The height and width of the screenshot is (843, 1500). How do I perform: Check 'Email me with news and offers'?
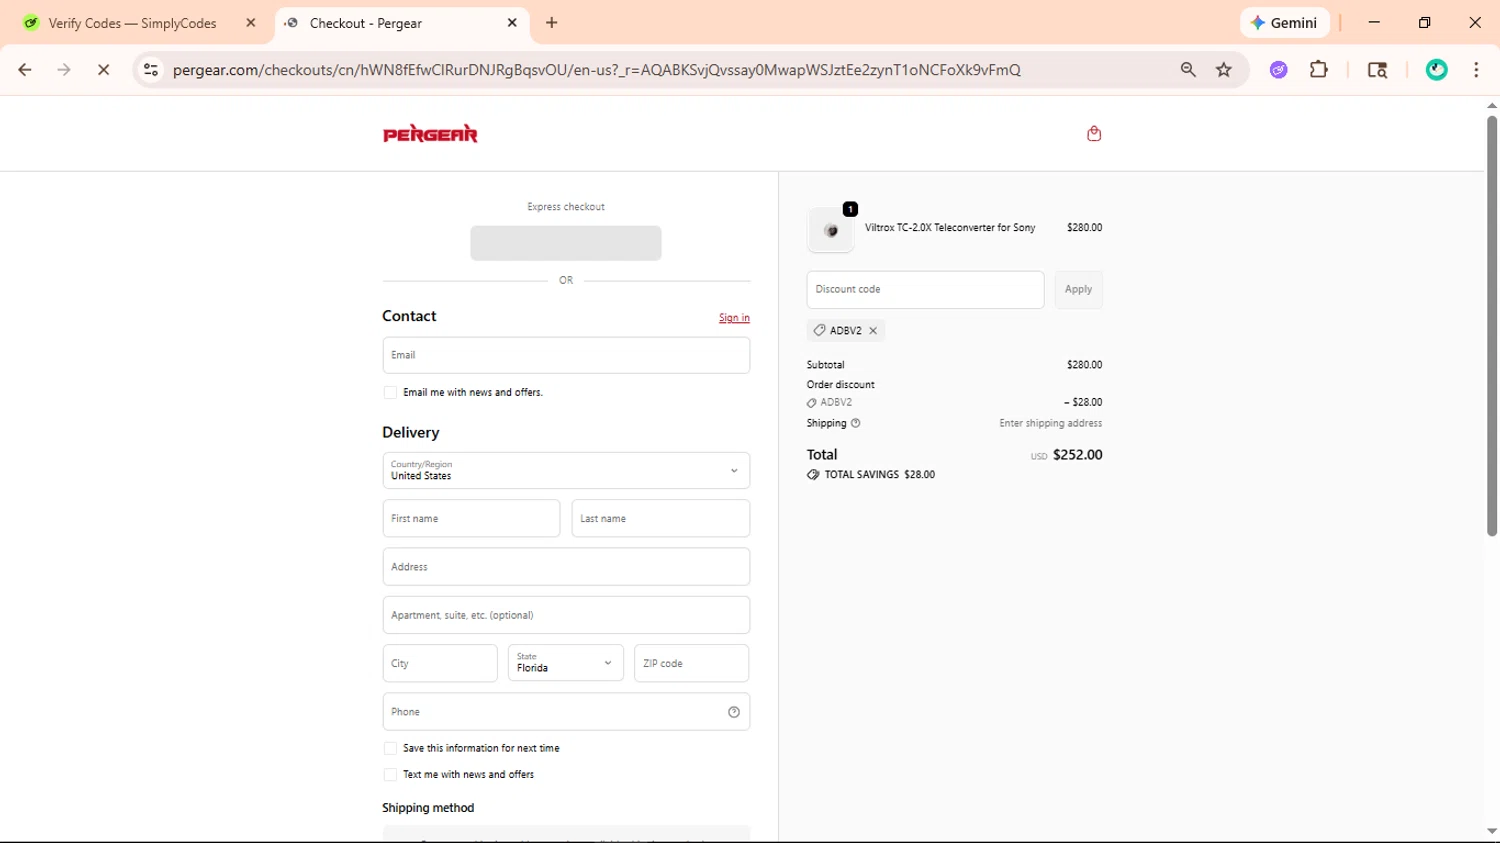coord(390,393)
